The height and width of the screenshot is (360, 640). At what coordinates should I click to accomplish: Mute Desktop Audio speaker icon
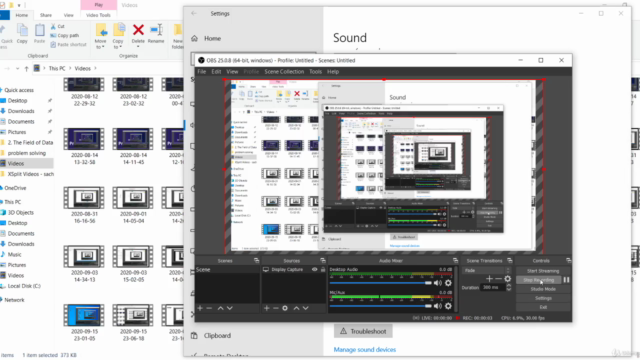(x=438, y=283)
